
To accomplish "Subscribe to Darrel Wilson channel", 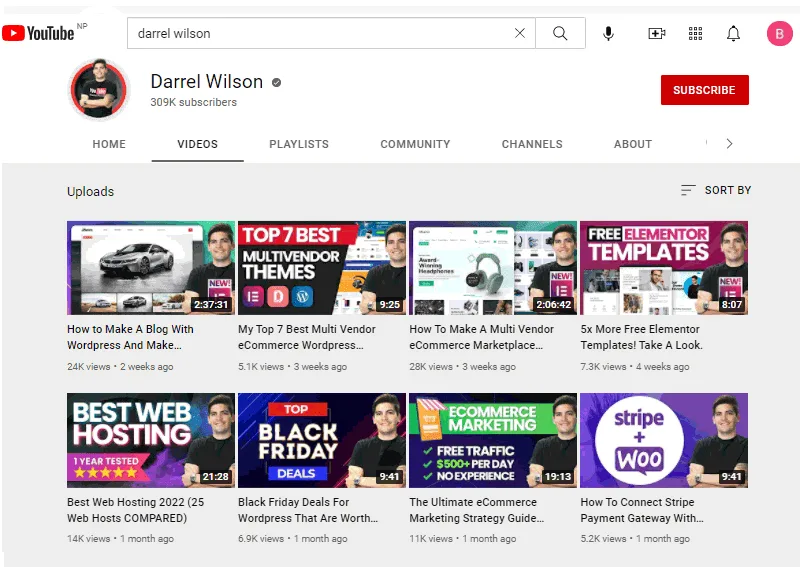I will point(705,90).
